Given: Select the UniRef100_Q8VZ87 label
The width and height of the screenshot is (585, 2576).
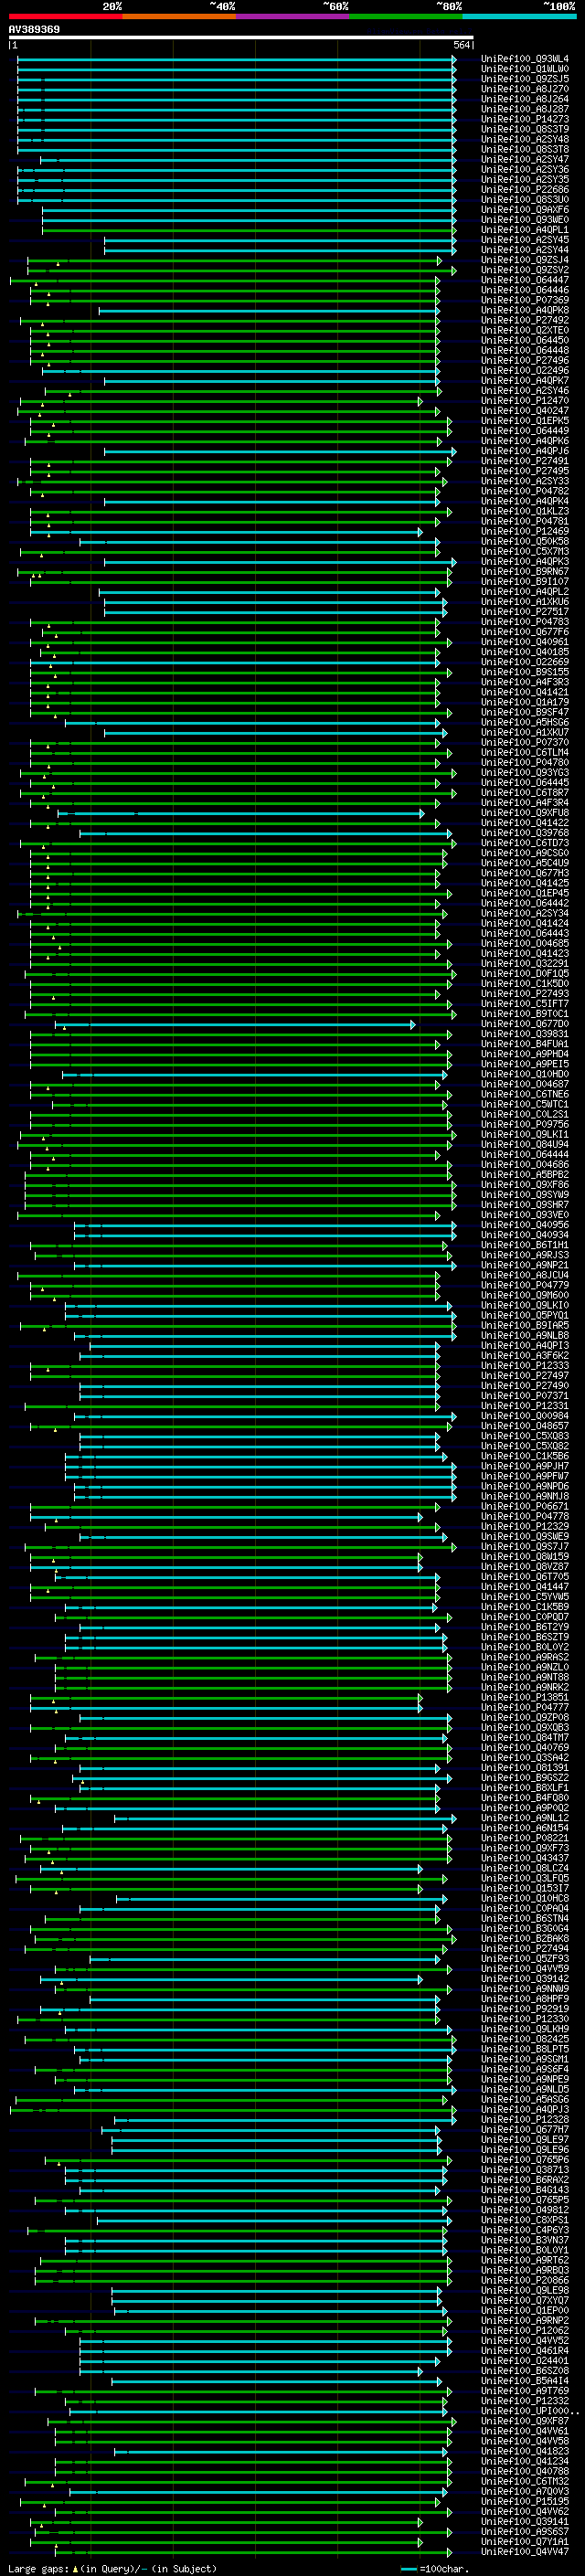Looking at the screenshot, I should (x=525, y=1566).
